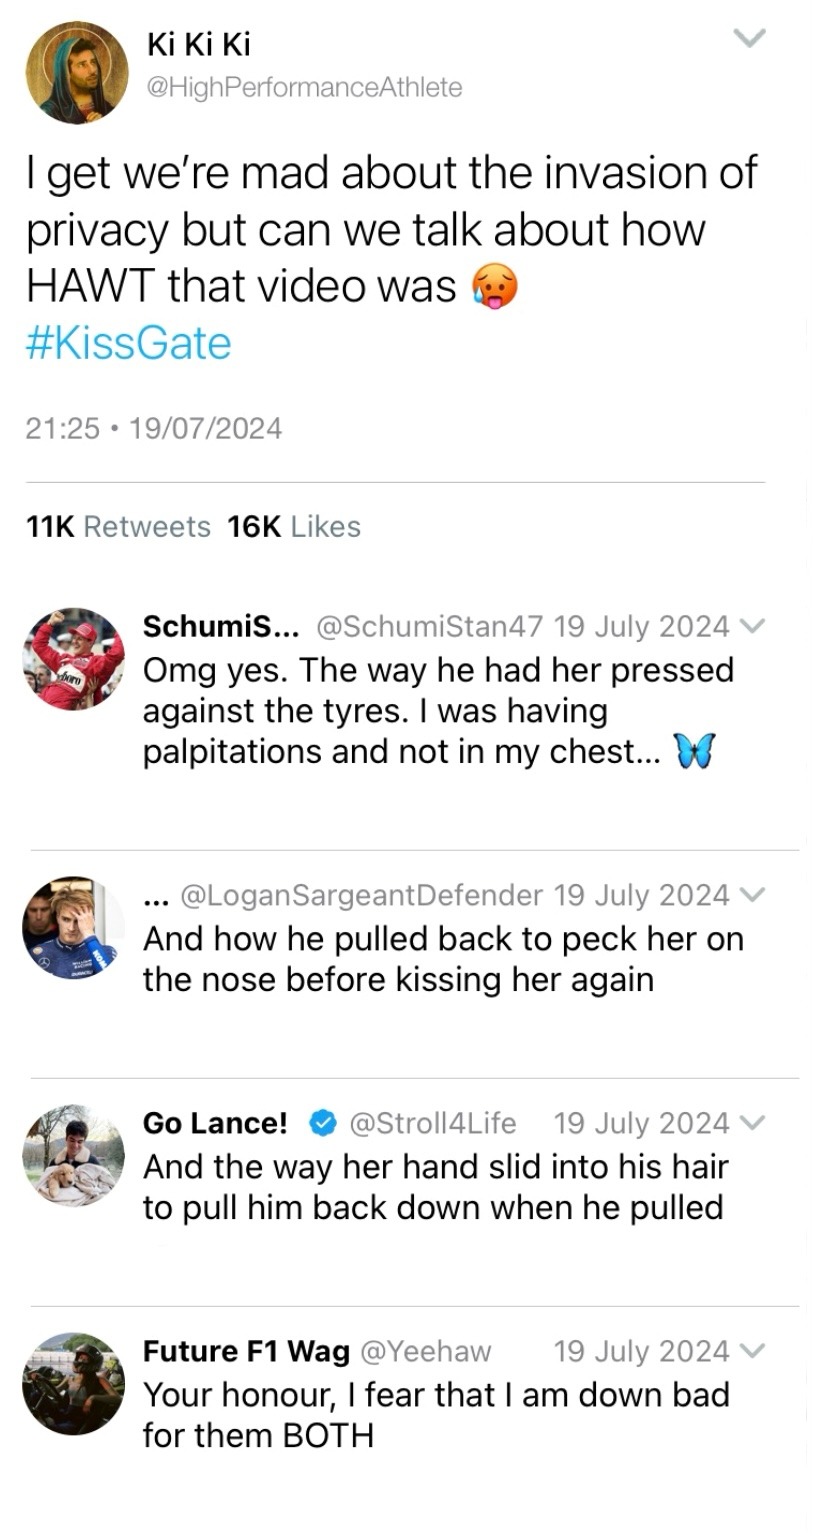Open the @LoganSargeantDefender handle
Screen dimensions: 813x1536
coord(361,895)
